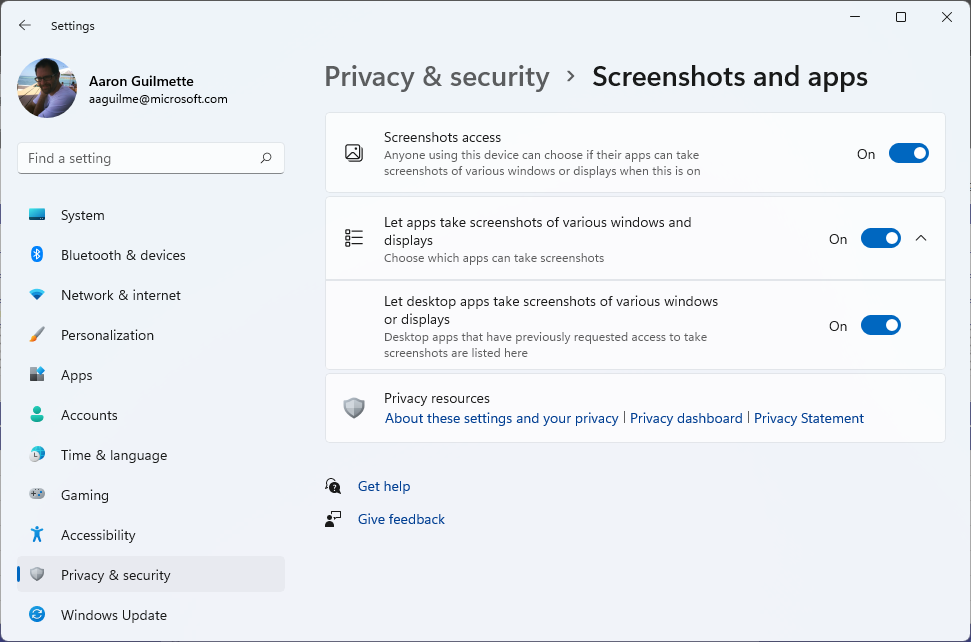Click the Bluetooth icon in sidebar
Image resolution: width=971 pixels, height=642 pixels.
click(x=37, y=255)
